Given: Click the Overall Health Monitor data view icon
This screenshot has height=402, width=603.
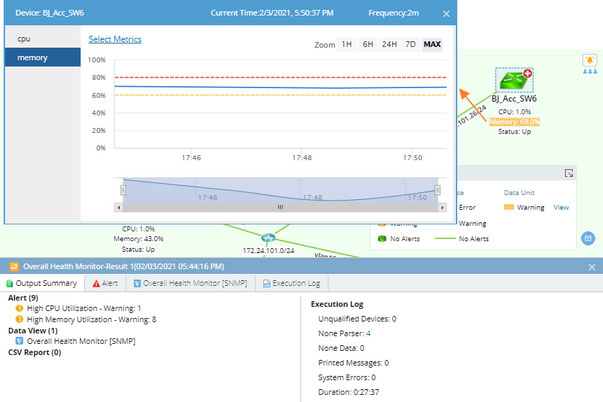Looking at the screenshot, I should [19, 341].
